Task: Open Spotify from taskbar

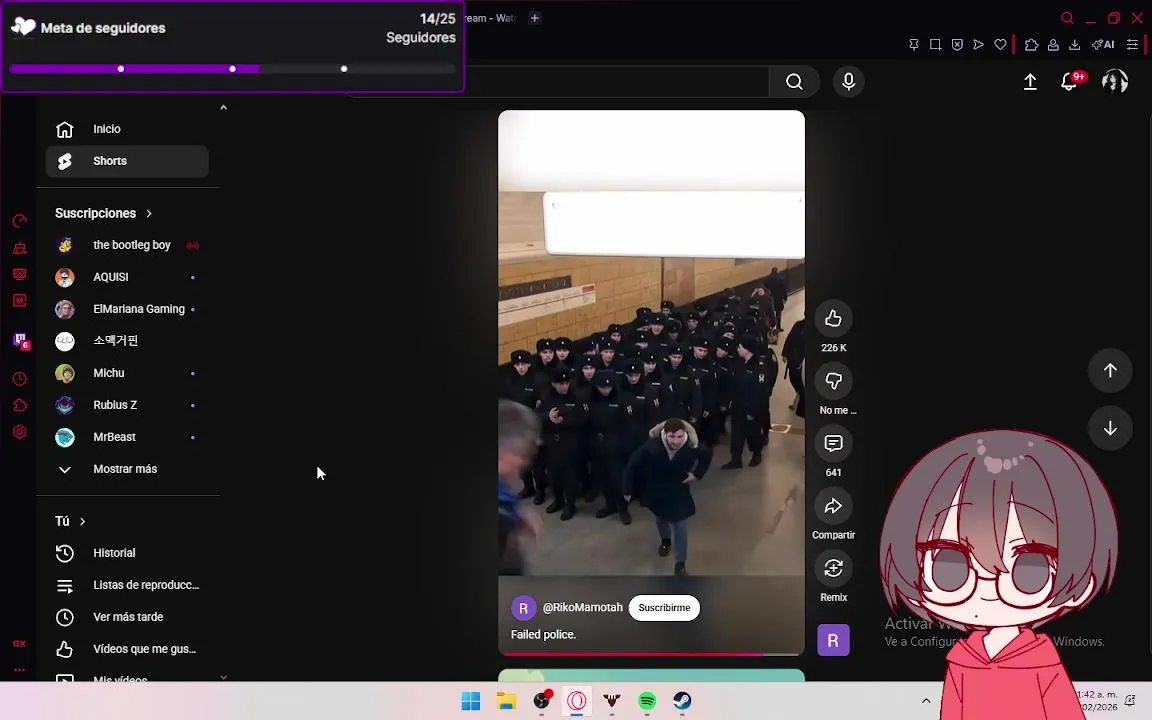Action: [647, 702]
